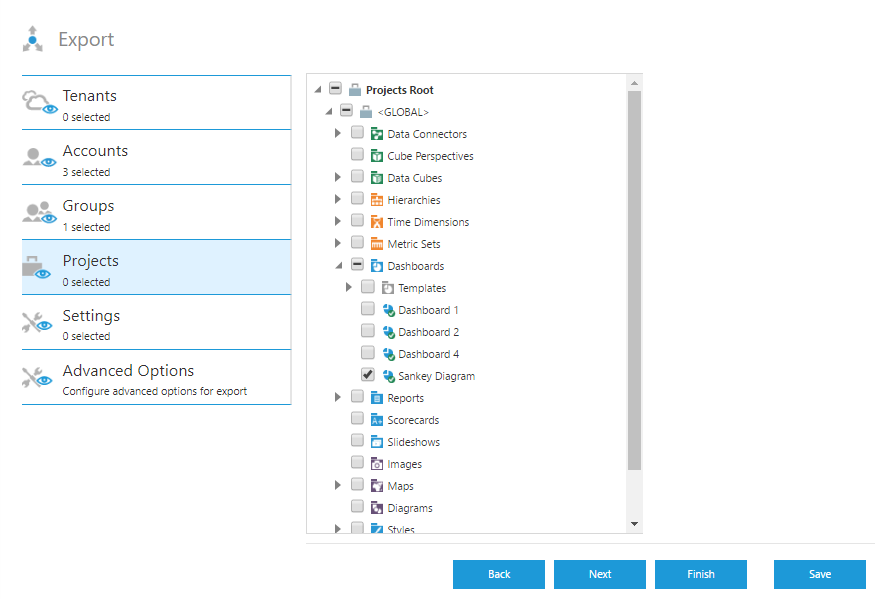Open the Advanced Options section
The height and width of the screenshot is (599, 895).
pos(156,378)
